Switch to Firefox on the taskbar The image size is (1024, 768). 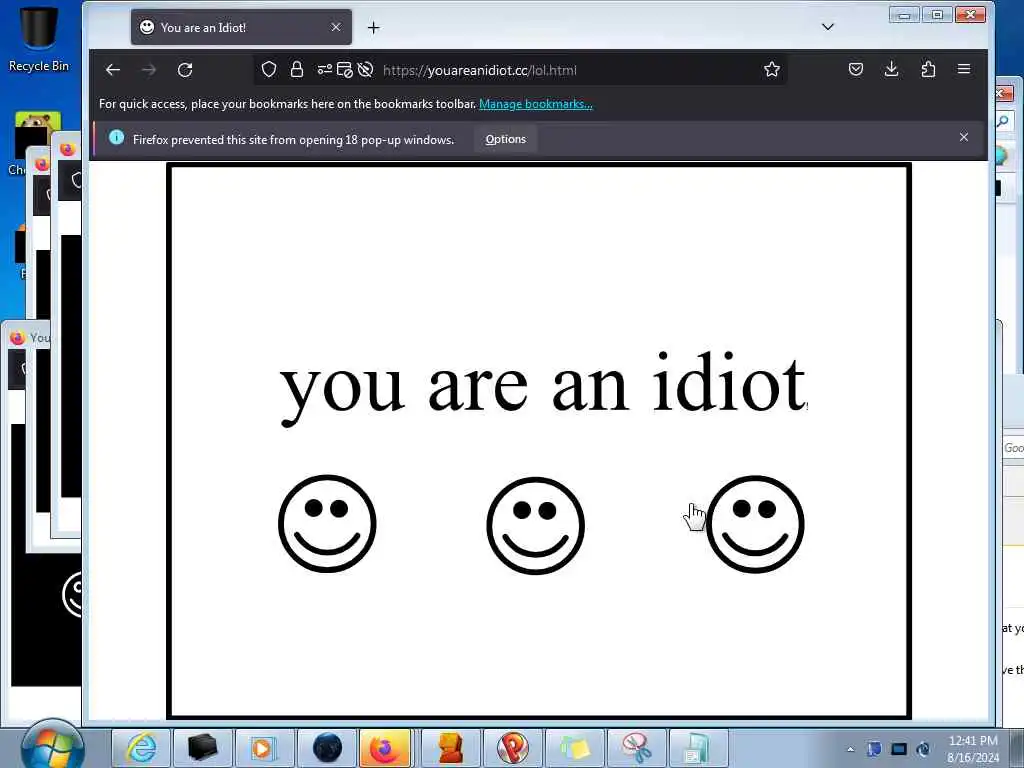(385, 748)
